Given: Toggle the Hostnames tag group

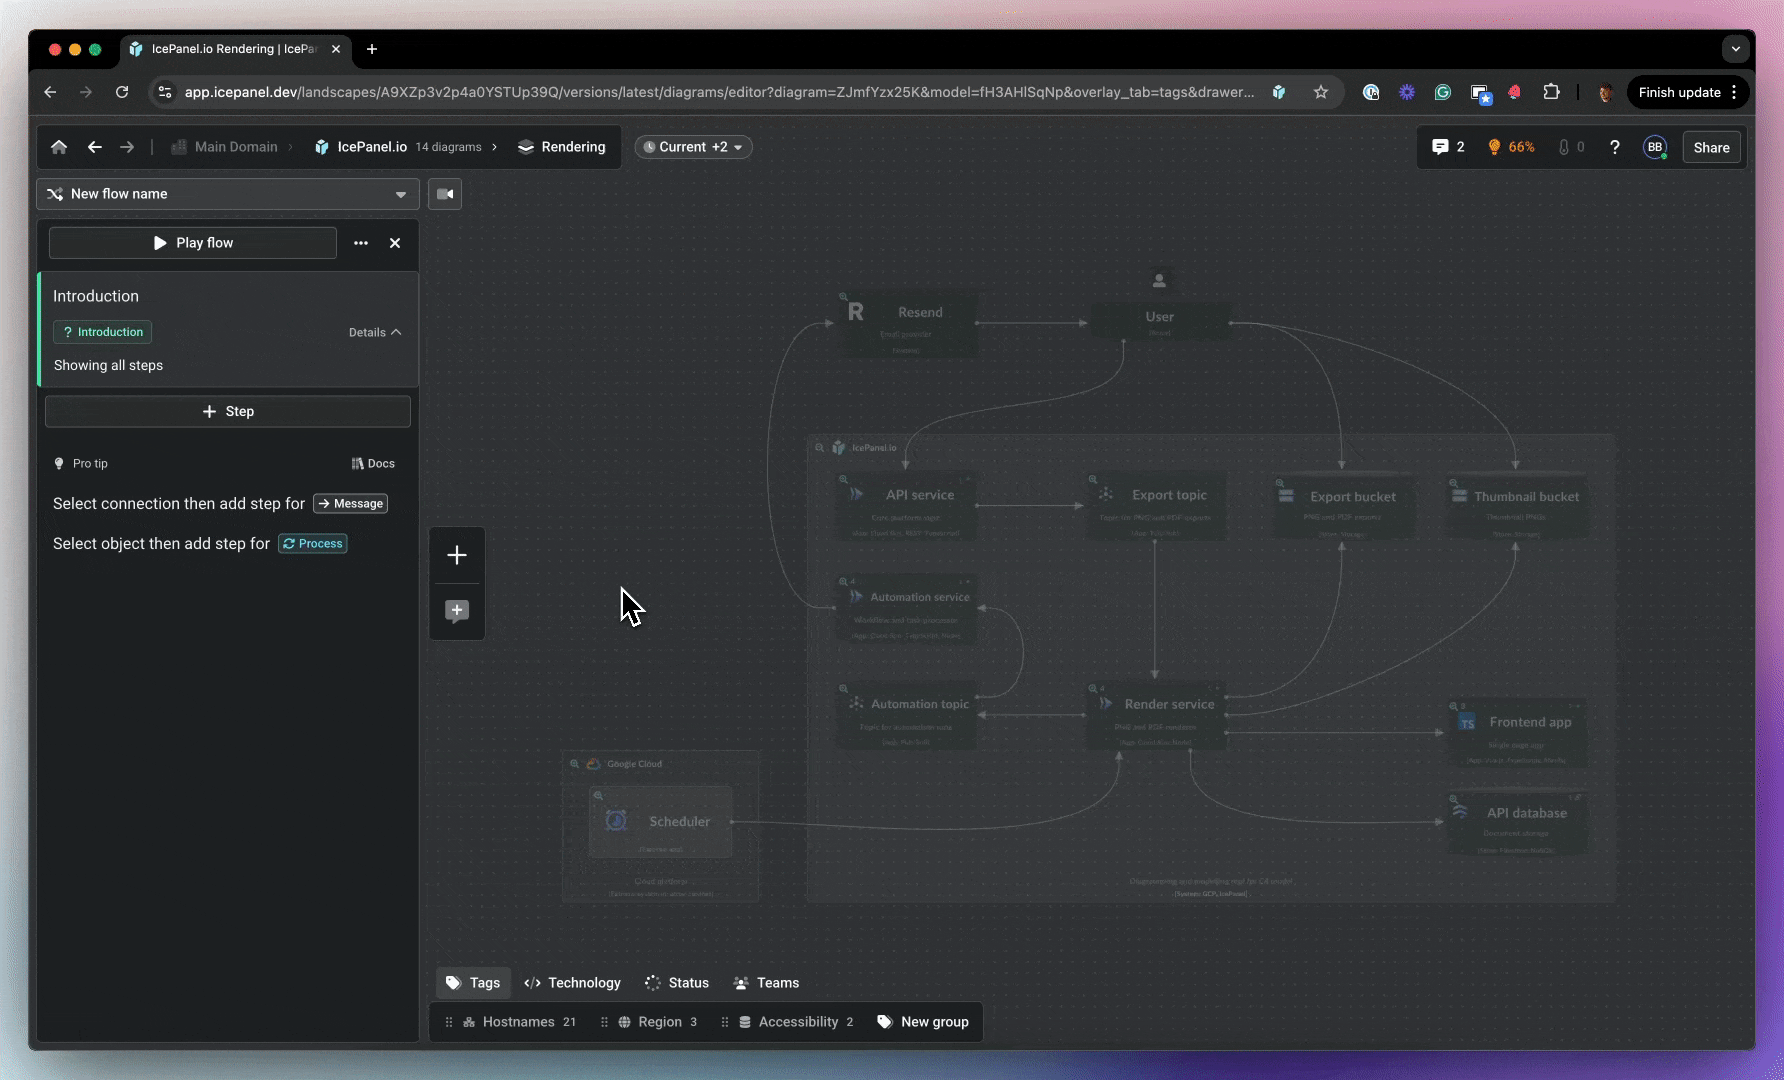Looking at the screenshot, I should click(518, 1022).
